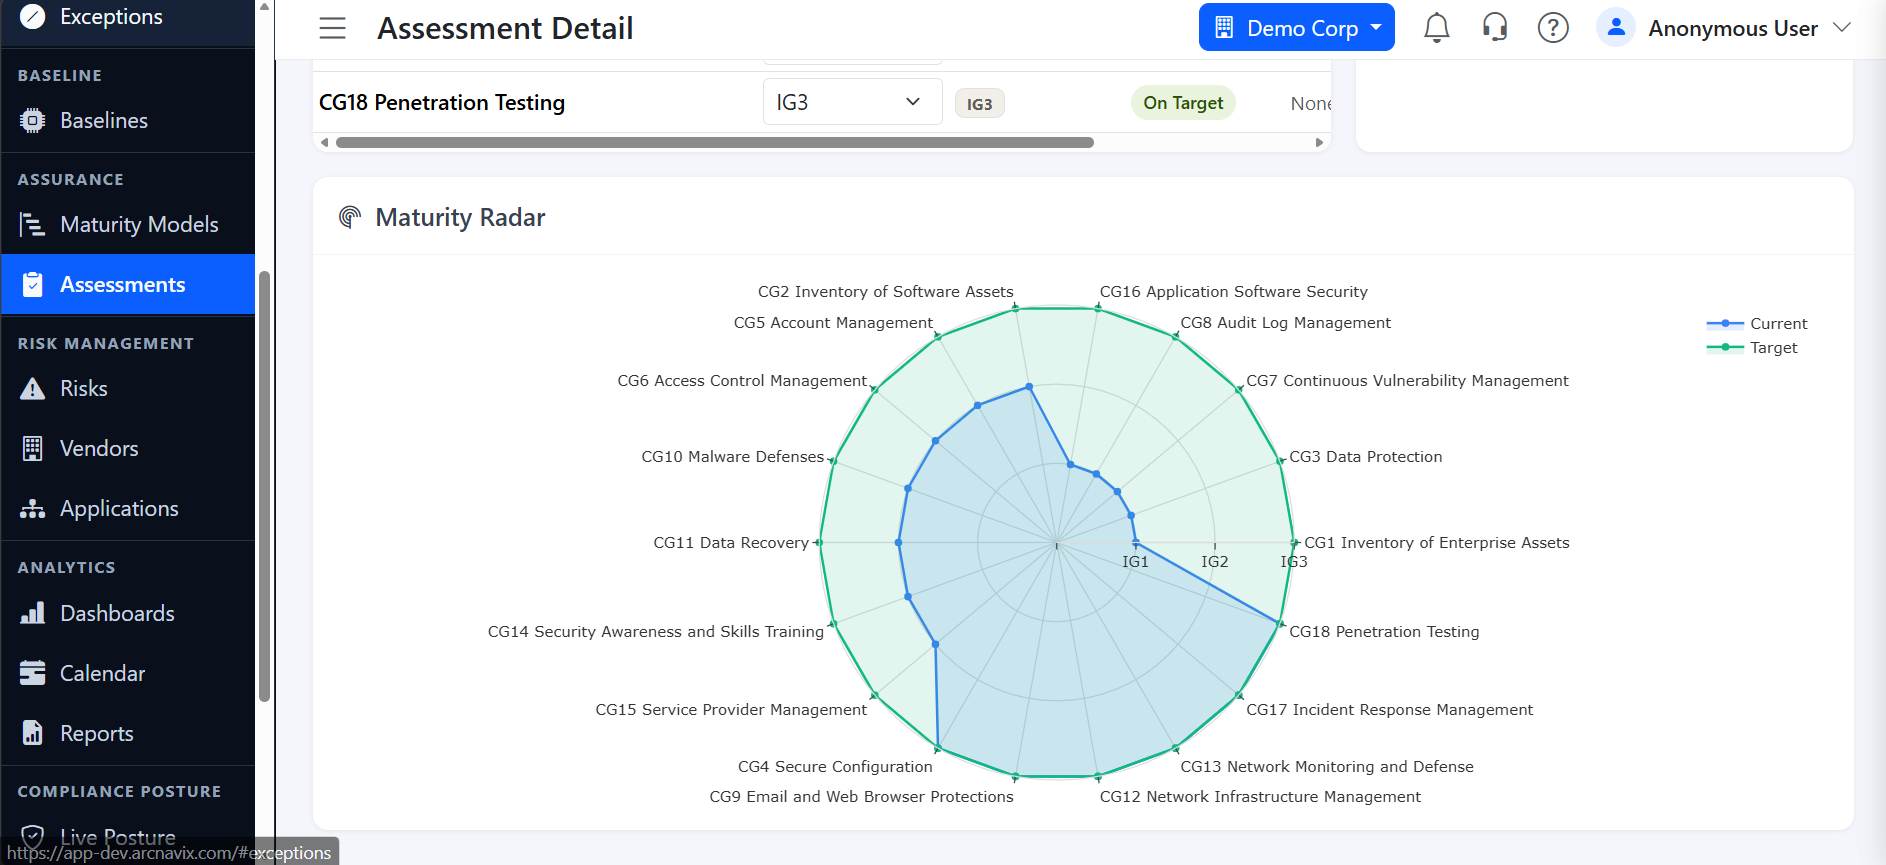The image size is (1886, 865).
Task: Click the table scrollbar right arrow
Action: click(1319, 143)
